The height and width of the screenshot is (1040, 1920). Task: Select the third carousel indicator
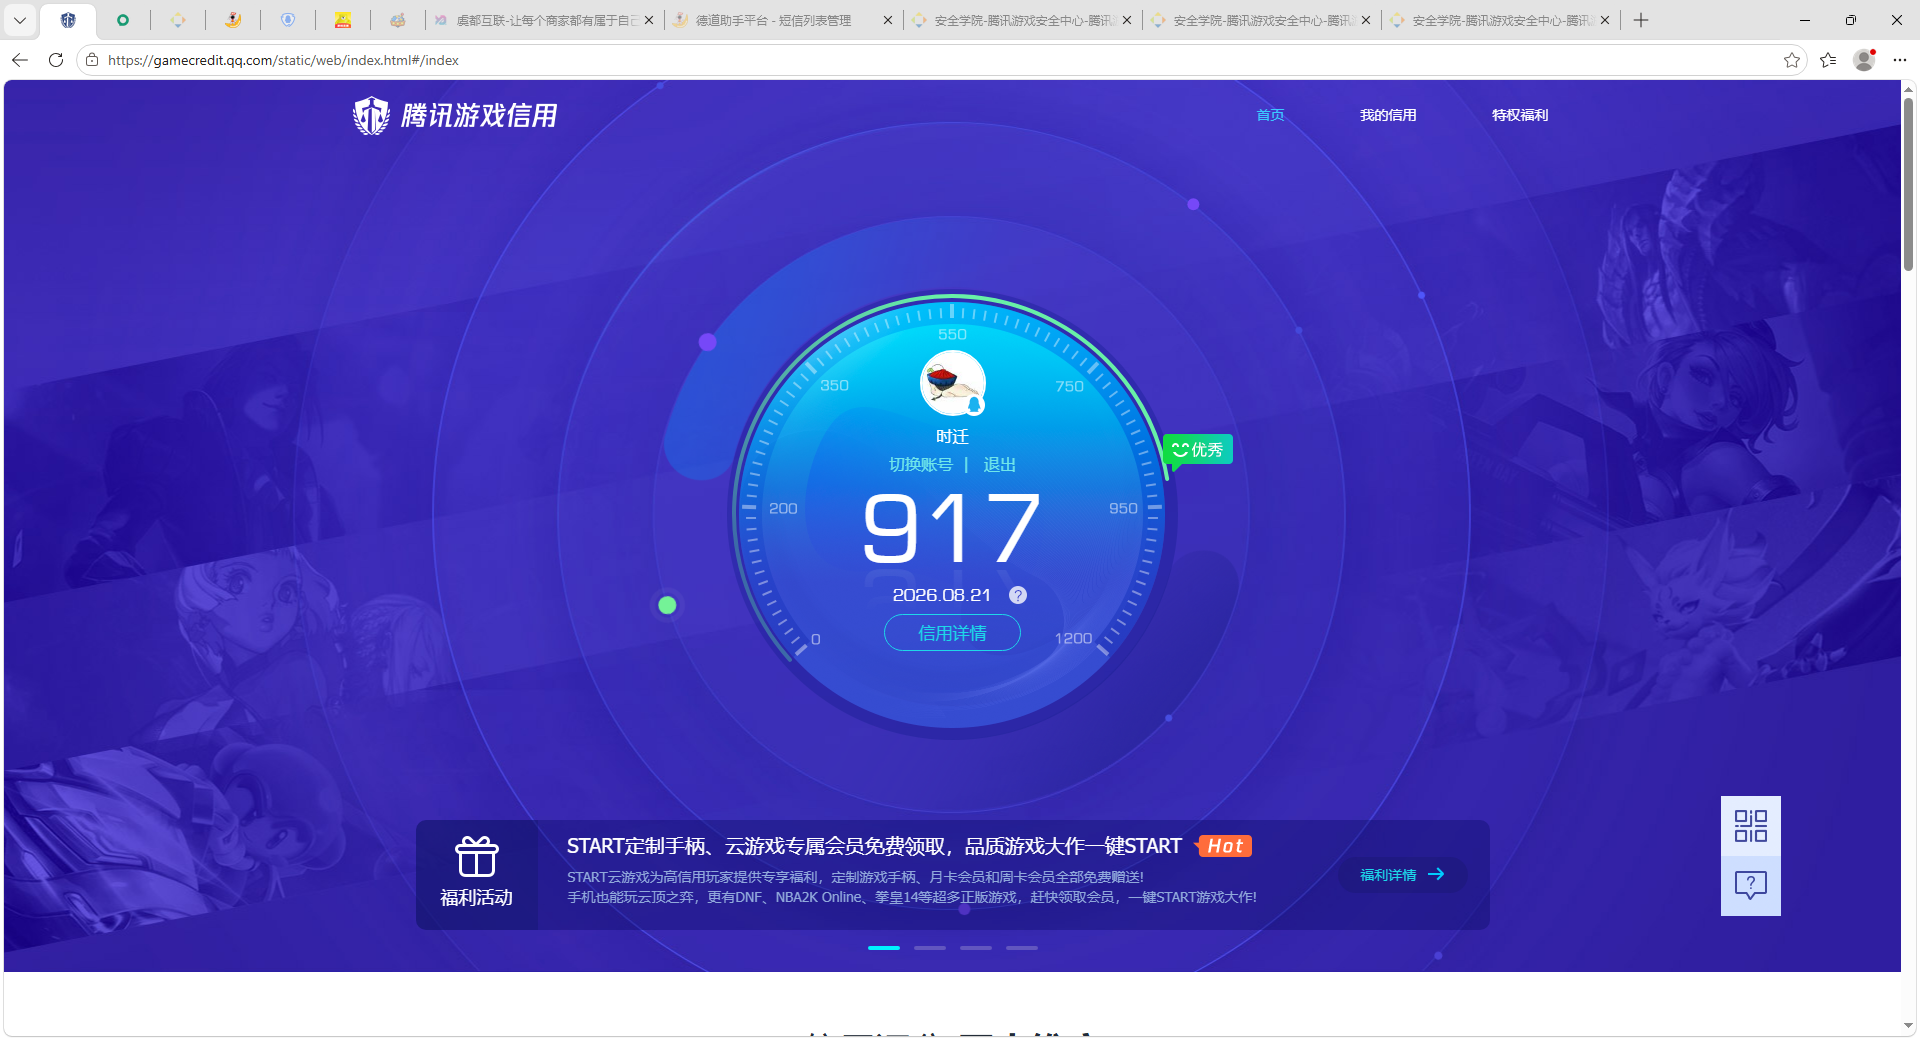click(976, 947)
